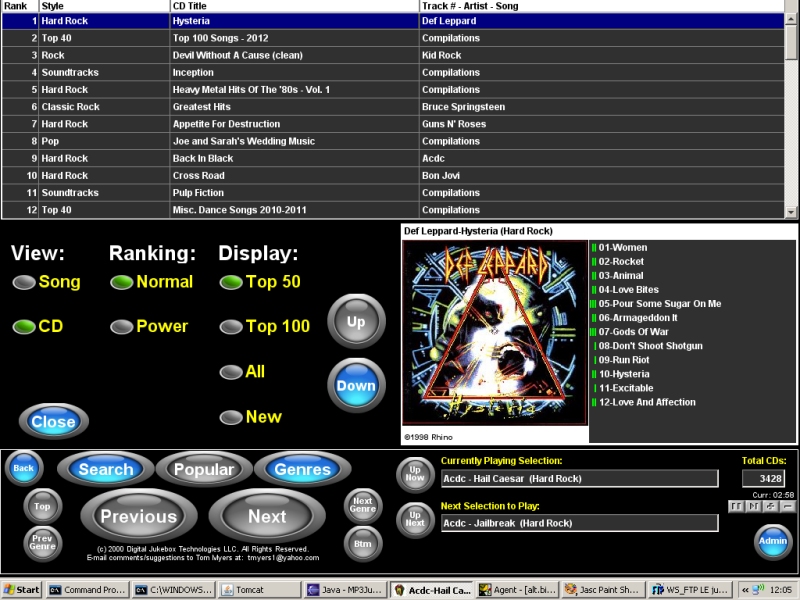800x600 pixels.
Task: Pick track 02-Rocket
Action: click(621, 262)
